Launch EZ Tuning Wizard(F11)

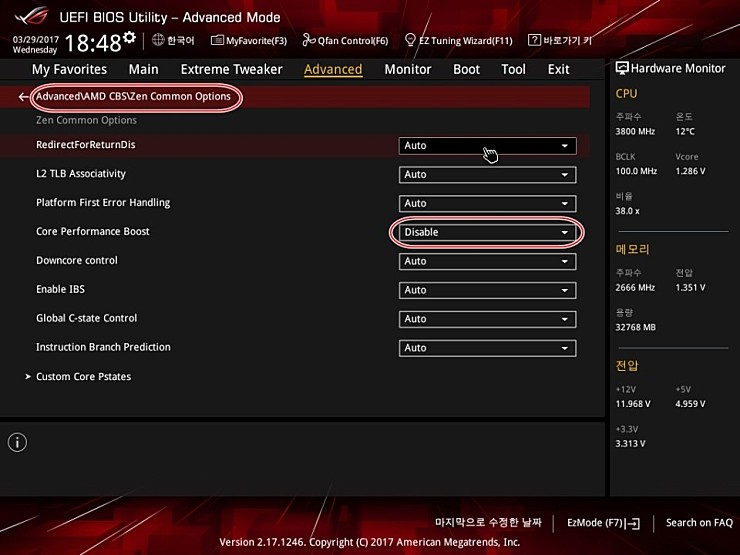458,41
